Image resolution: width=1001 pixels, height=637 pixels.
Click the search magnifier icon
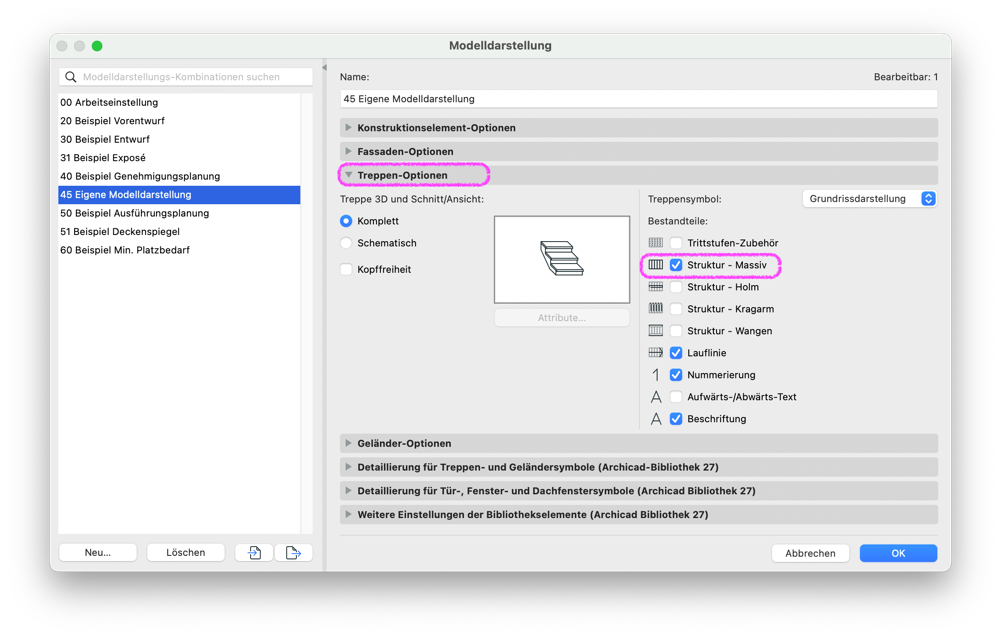click(71, 77)
